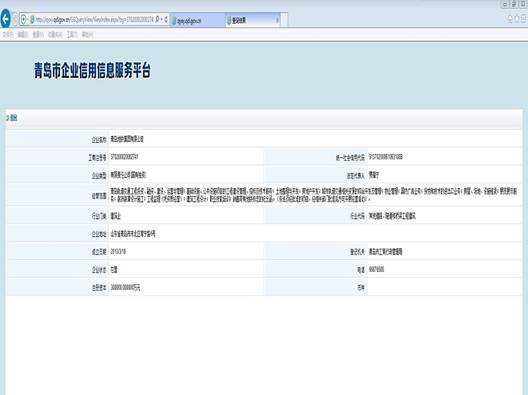Open the 查看 (View) menu
The width and height of the screenshot is (528, 395).
pos(38,35)
